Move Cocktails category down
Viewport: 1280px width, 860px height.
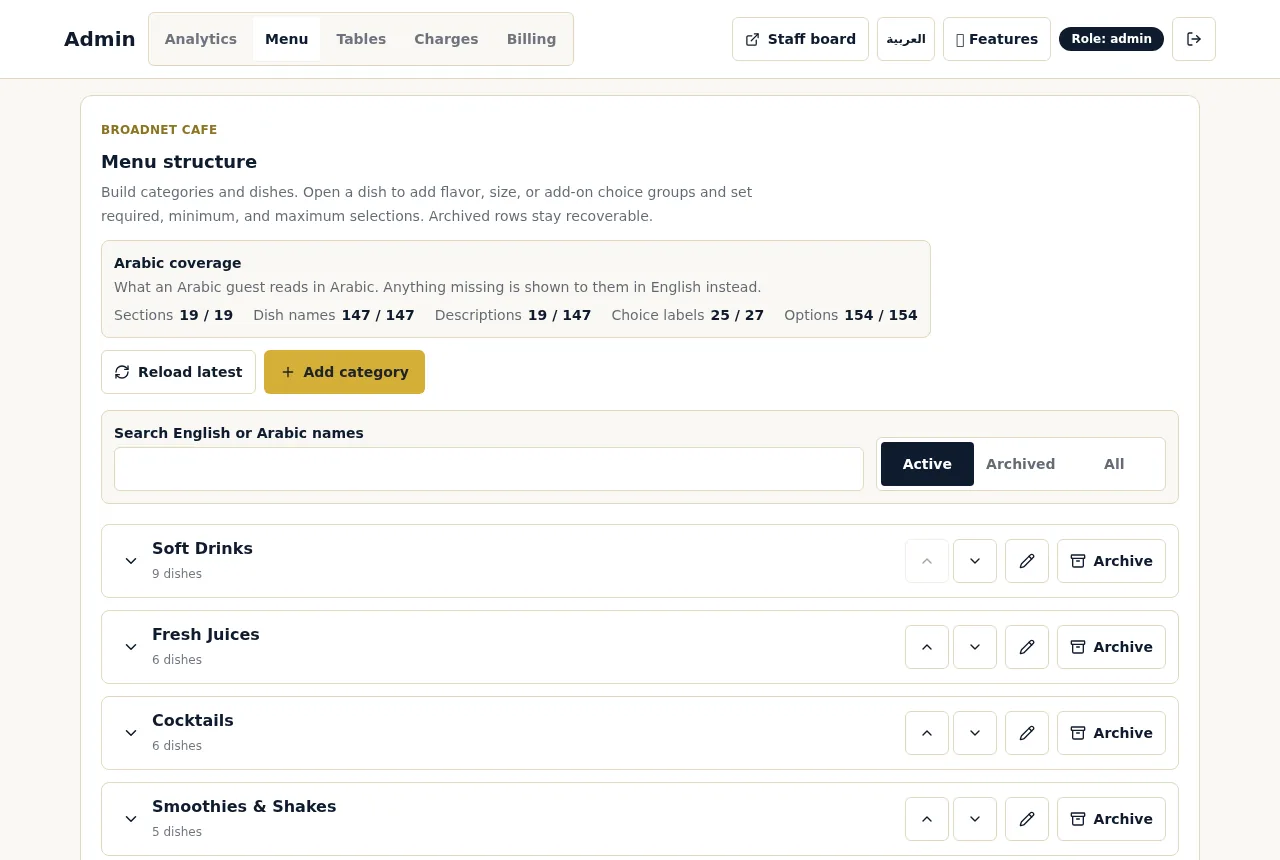(975, 733)
